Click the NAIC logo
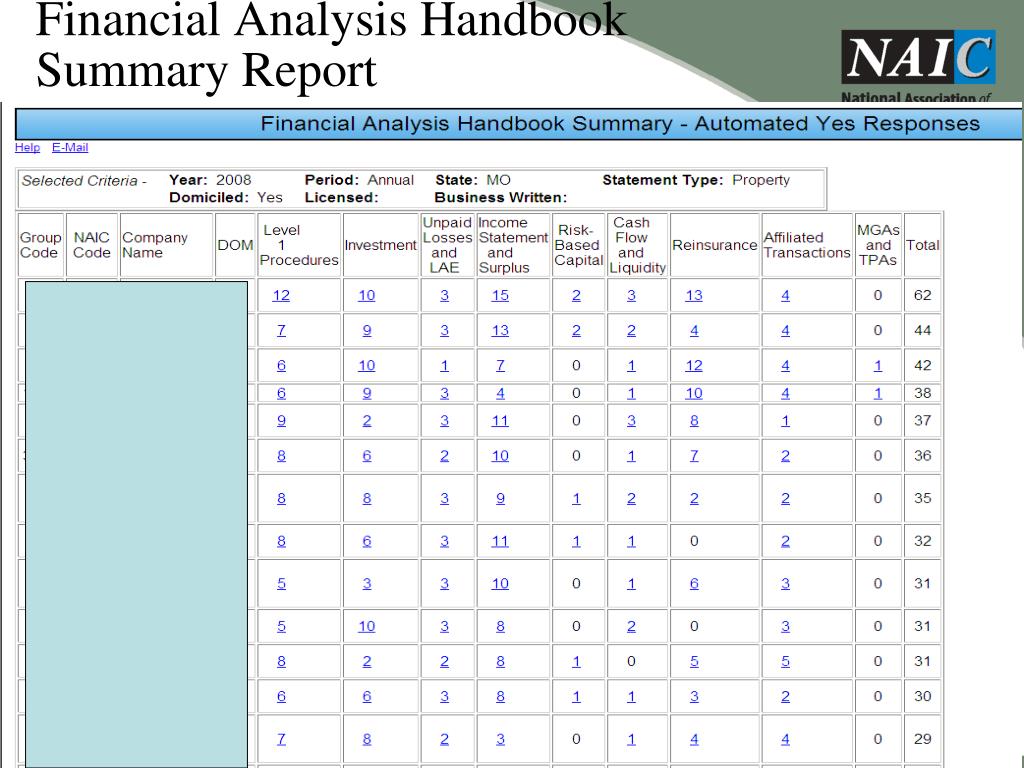The image size is (1024, 768). [918, 57]
